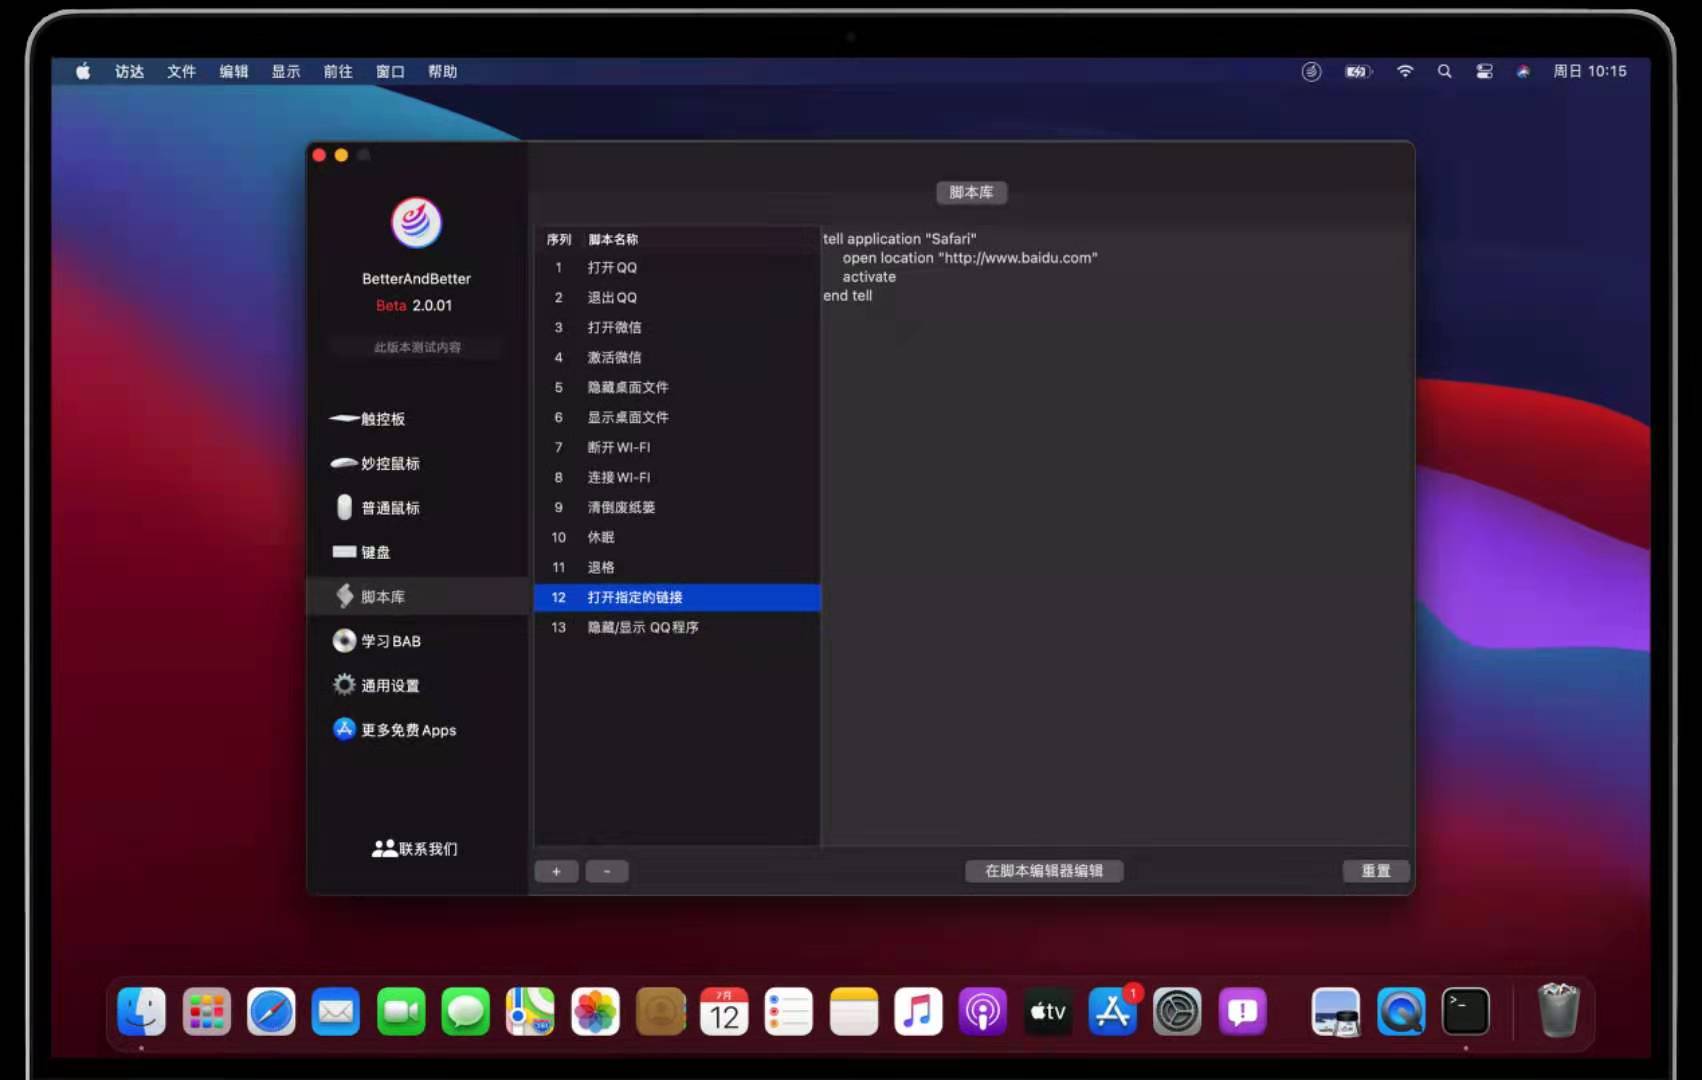Launch Terminal from the Dock

tap(1466, 1011)
